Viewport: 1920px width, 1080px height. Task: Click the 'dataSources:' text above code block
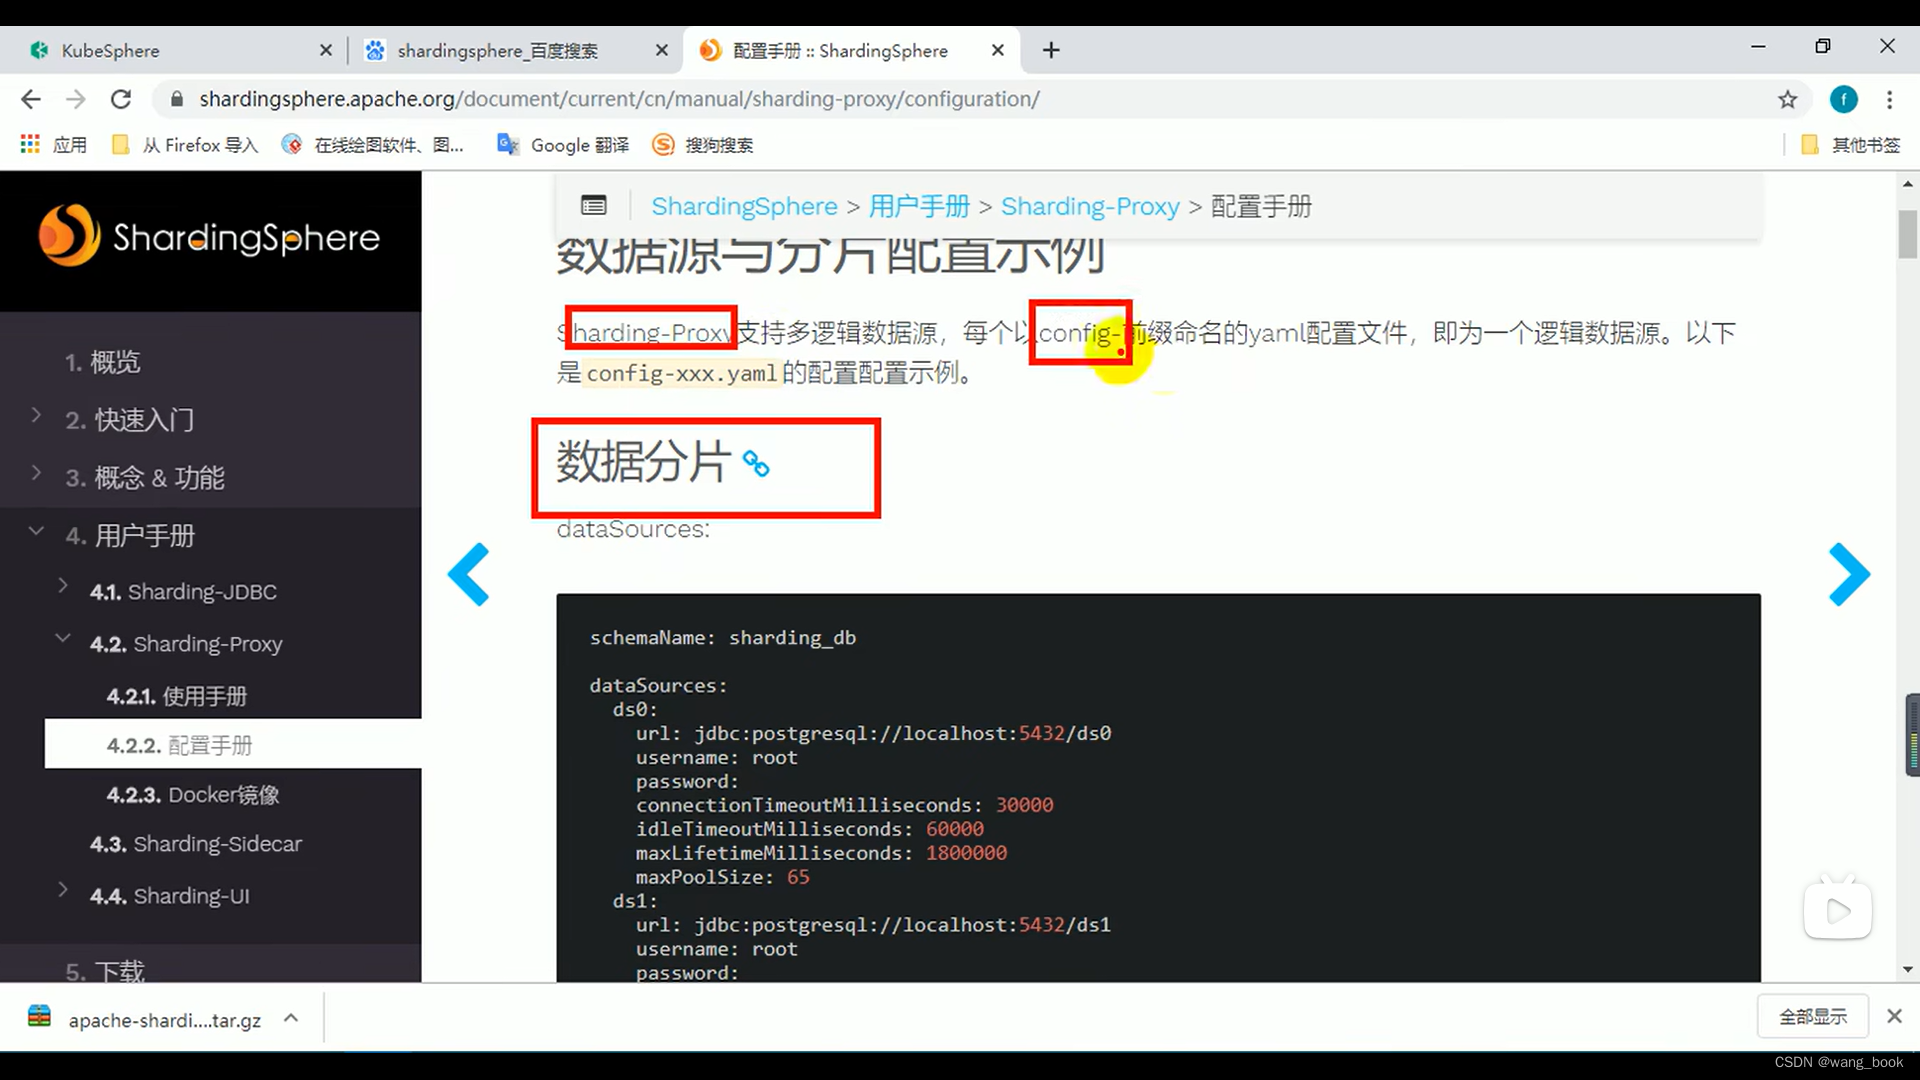(633, 529)
